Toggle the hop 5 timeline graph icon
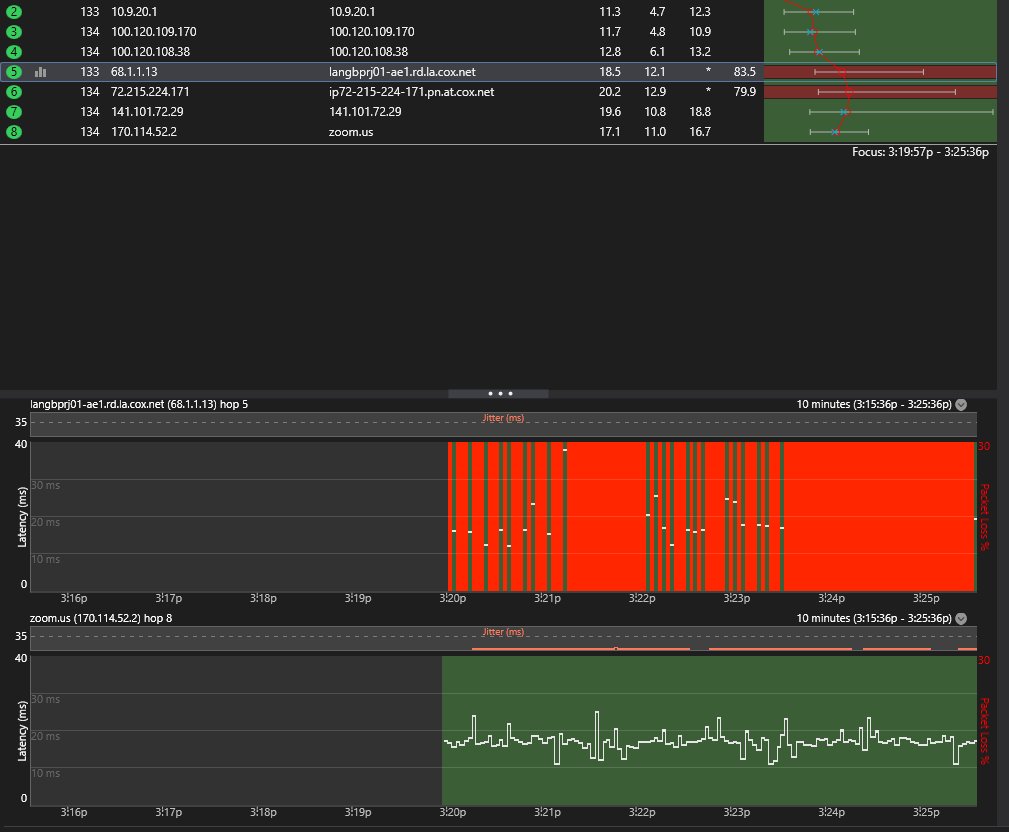The width and height of the screenshot is (1009, 832). tap(41, 72)
